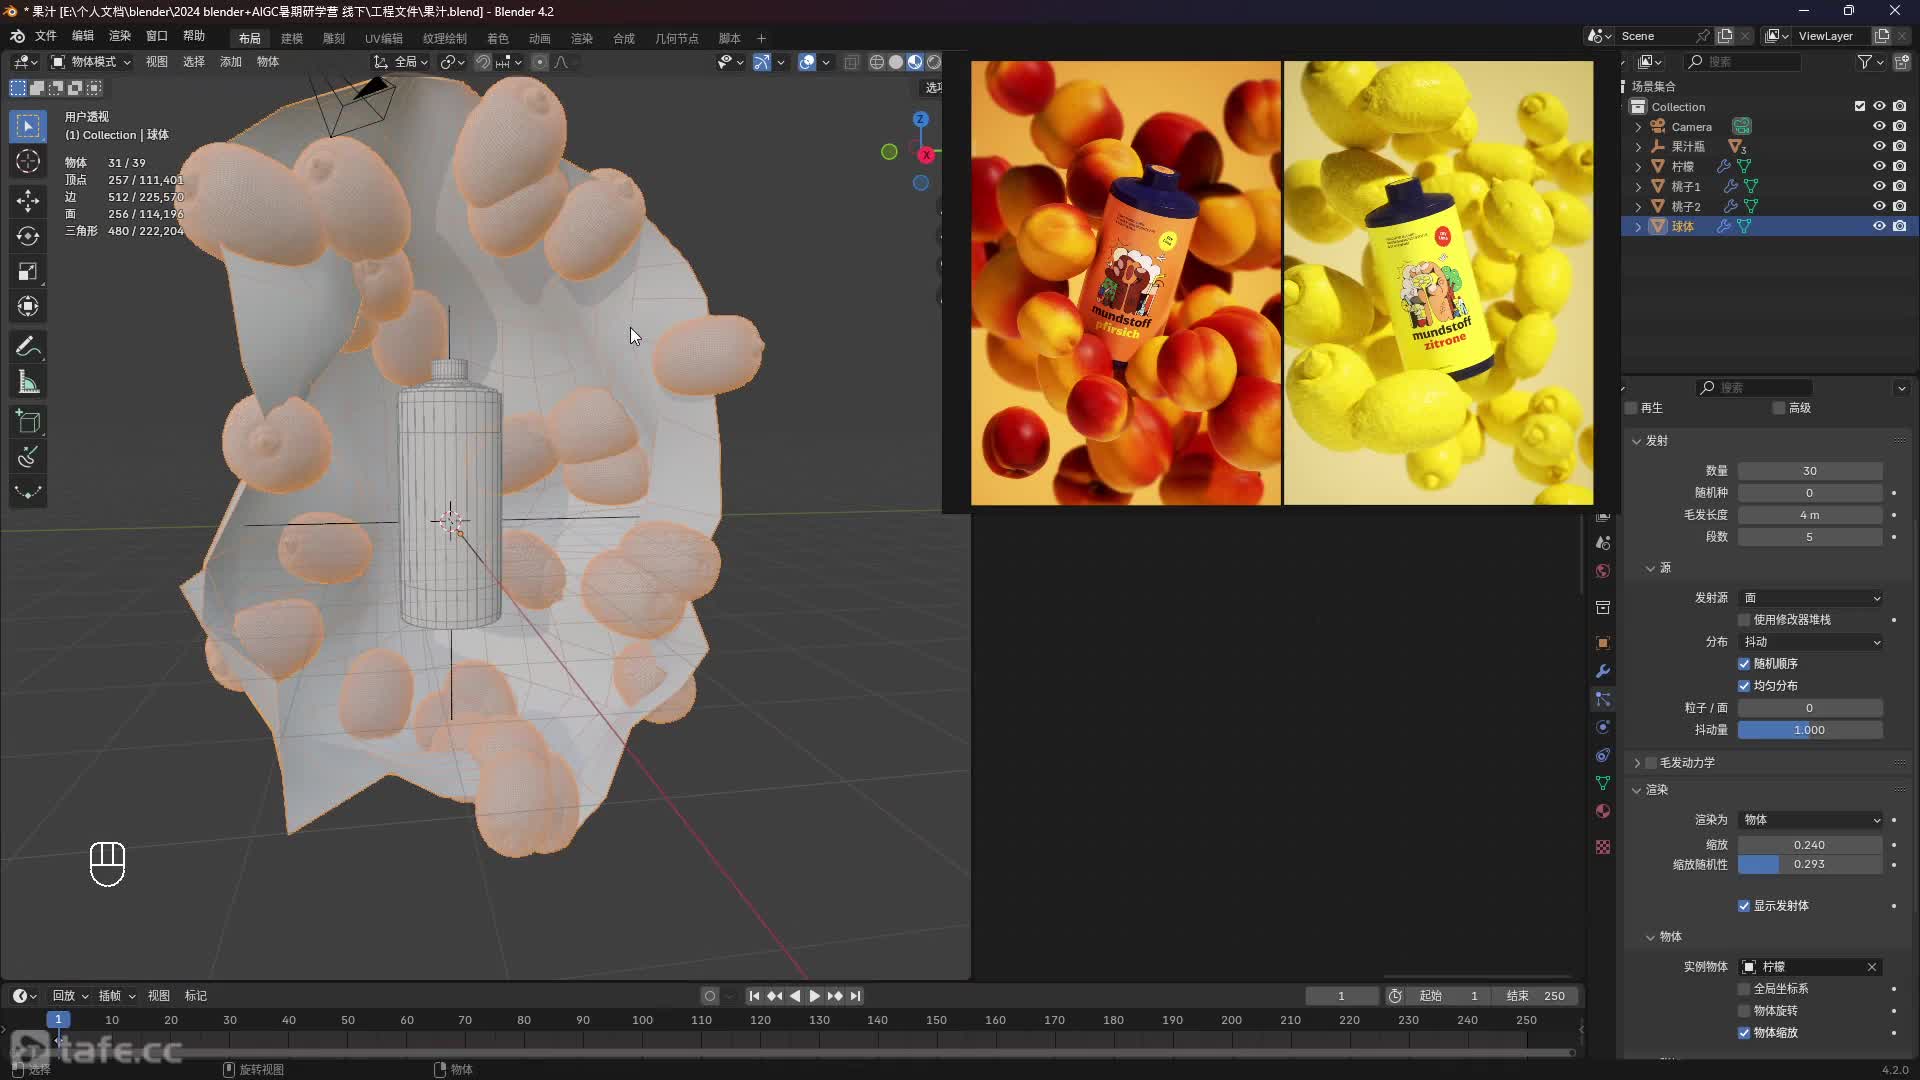Clear 柠檬 instance object field

coord(1872,967)
